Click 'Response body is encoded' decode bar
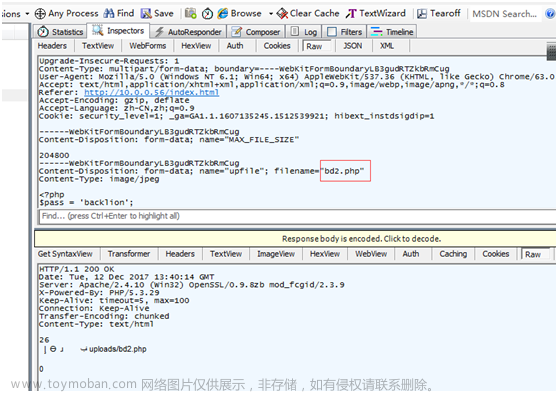Viewport: 558px width, 393px height. click(x=295, y=239)
